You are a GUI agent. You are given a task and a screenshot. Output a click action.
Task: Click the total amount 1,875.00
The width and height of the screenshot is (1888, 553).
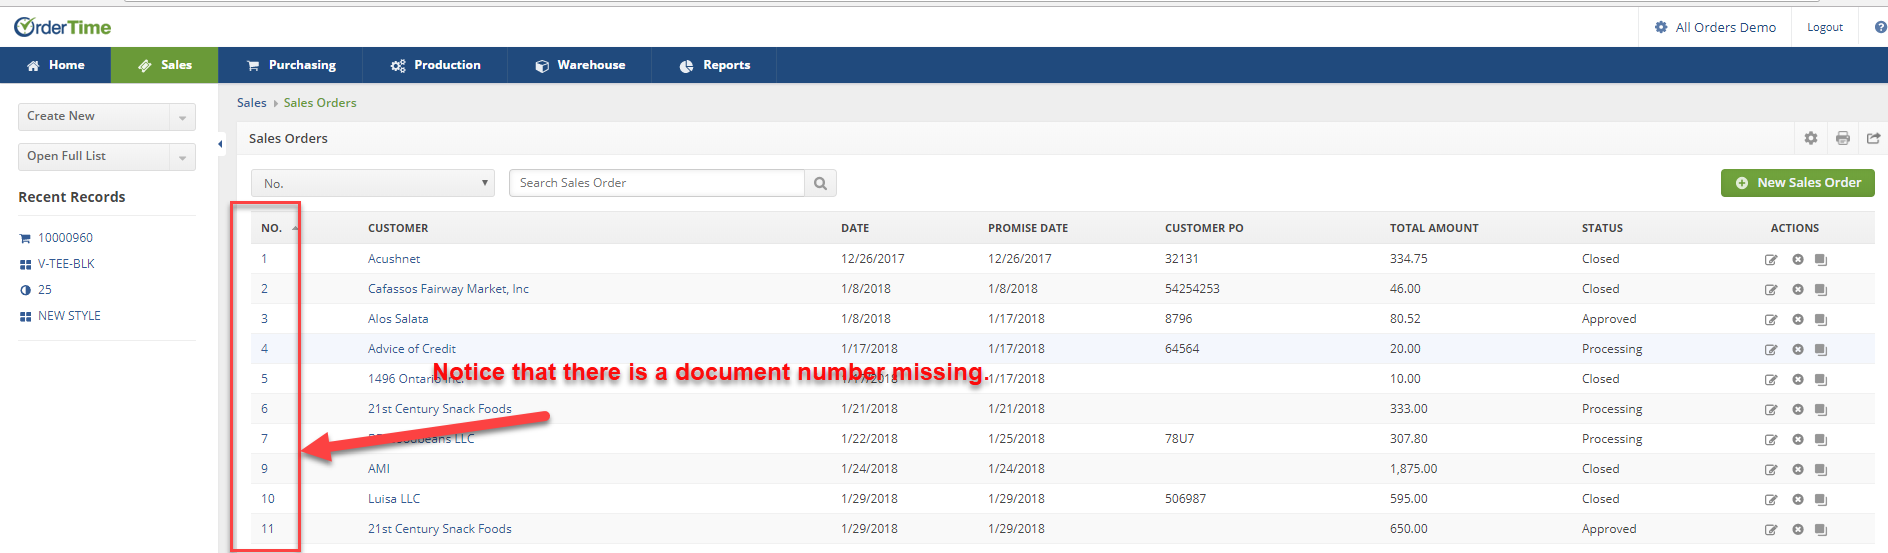(x=1413, y=469)
